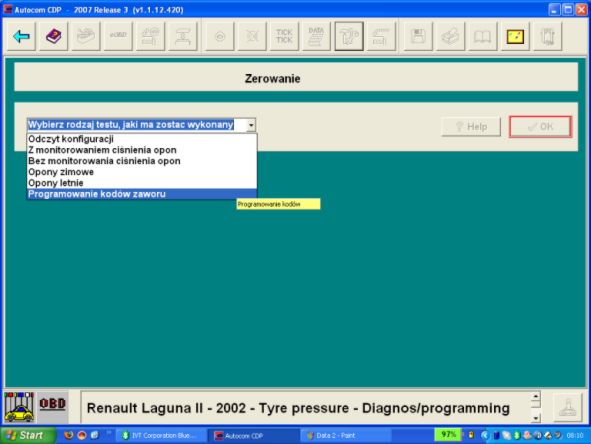This screenshot has width=591, height=444.
Task: Click the rightmost grayed toolbar icon
Action: tap(547, 37)
